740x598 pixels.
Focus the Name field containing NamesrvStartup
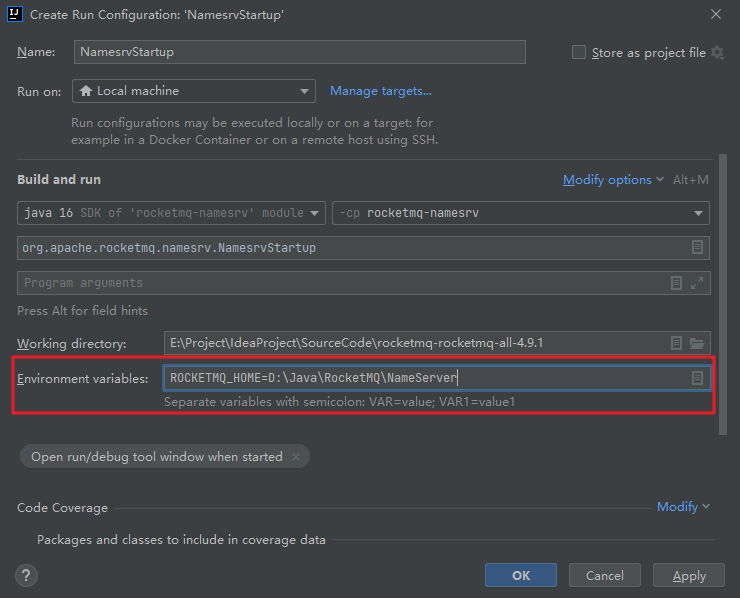pos(300,52)
